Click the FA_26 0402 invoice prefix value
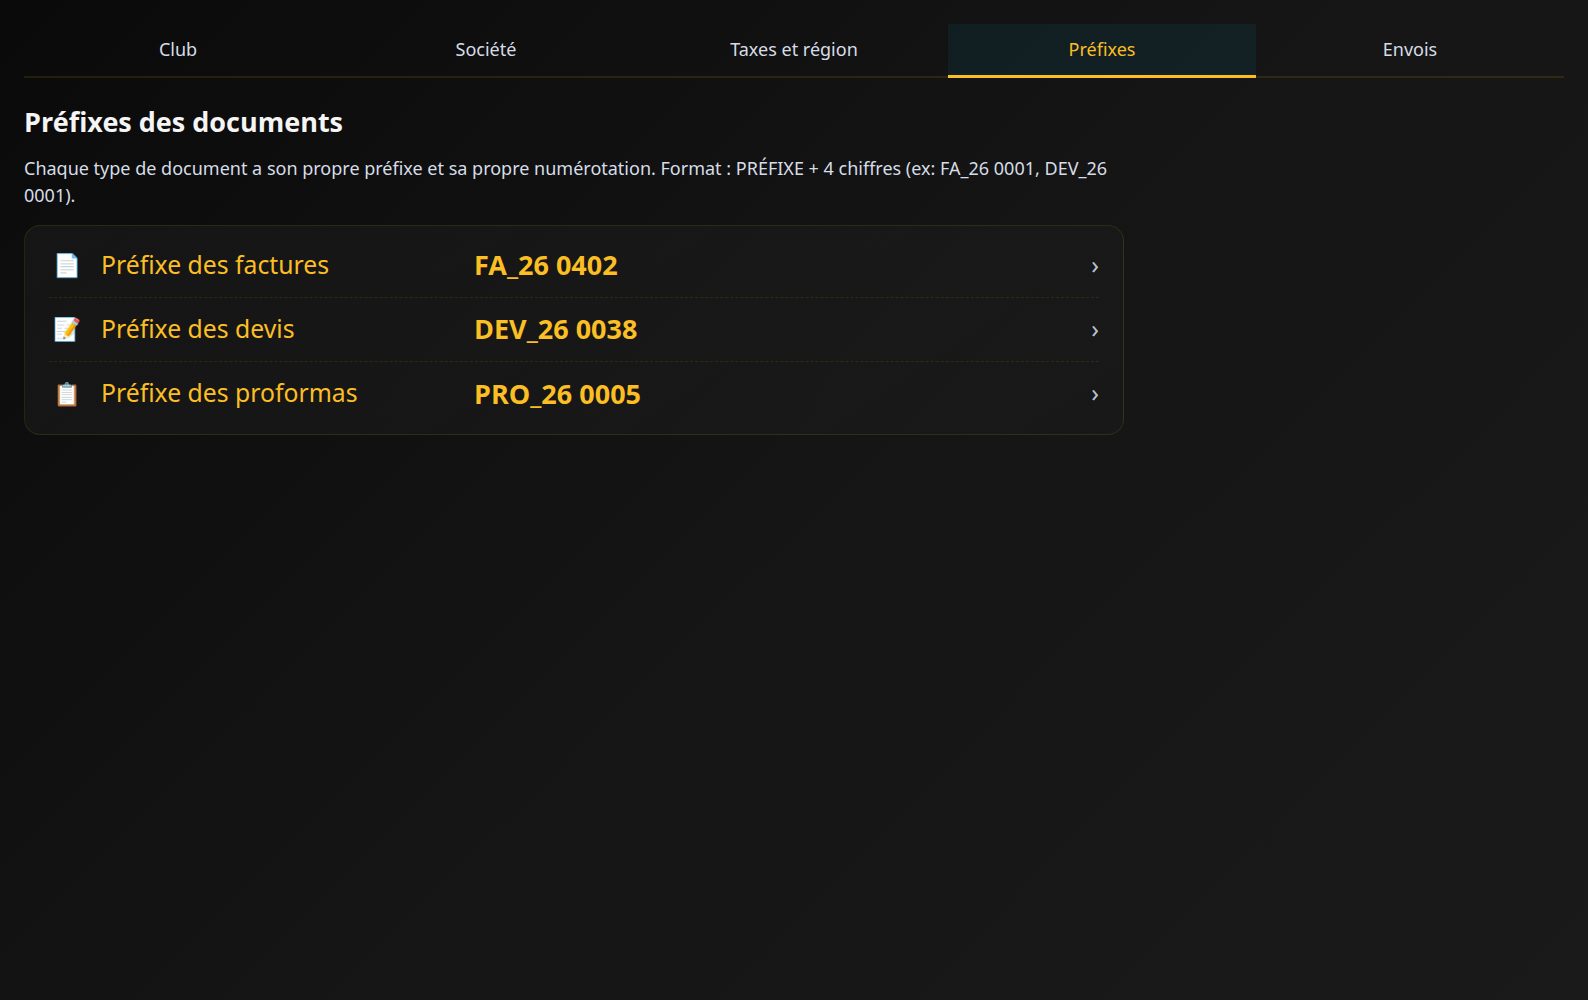 tap(546, 266)
